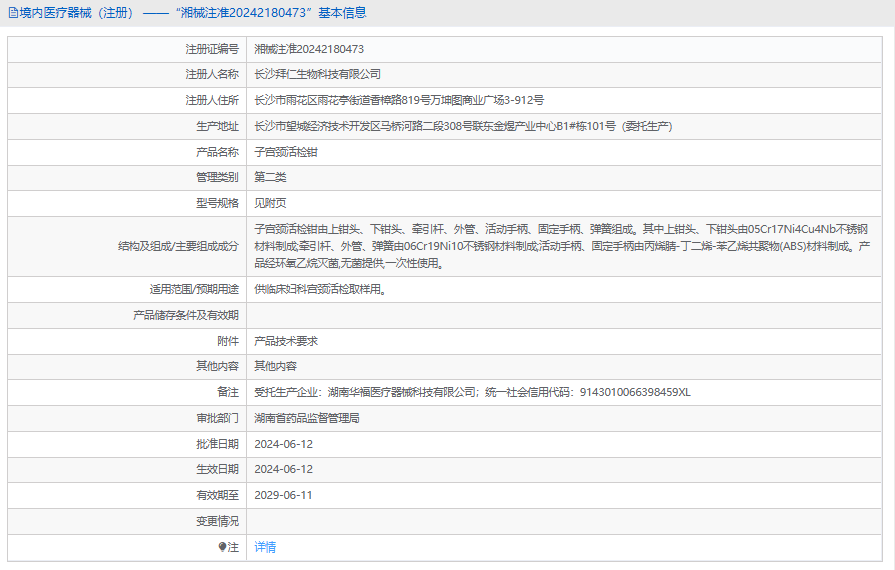Click the 产品技术要求 attachment value
The height and width of the screenshot is (570, 895).
[x=286, y=341]
